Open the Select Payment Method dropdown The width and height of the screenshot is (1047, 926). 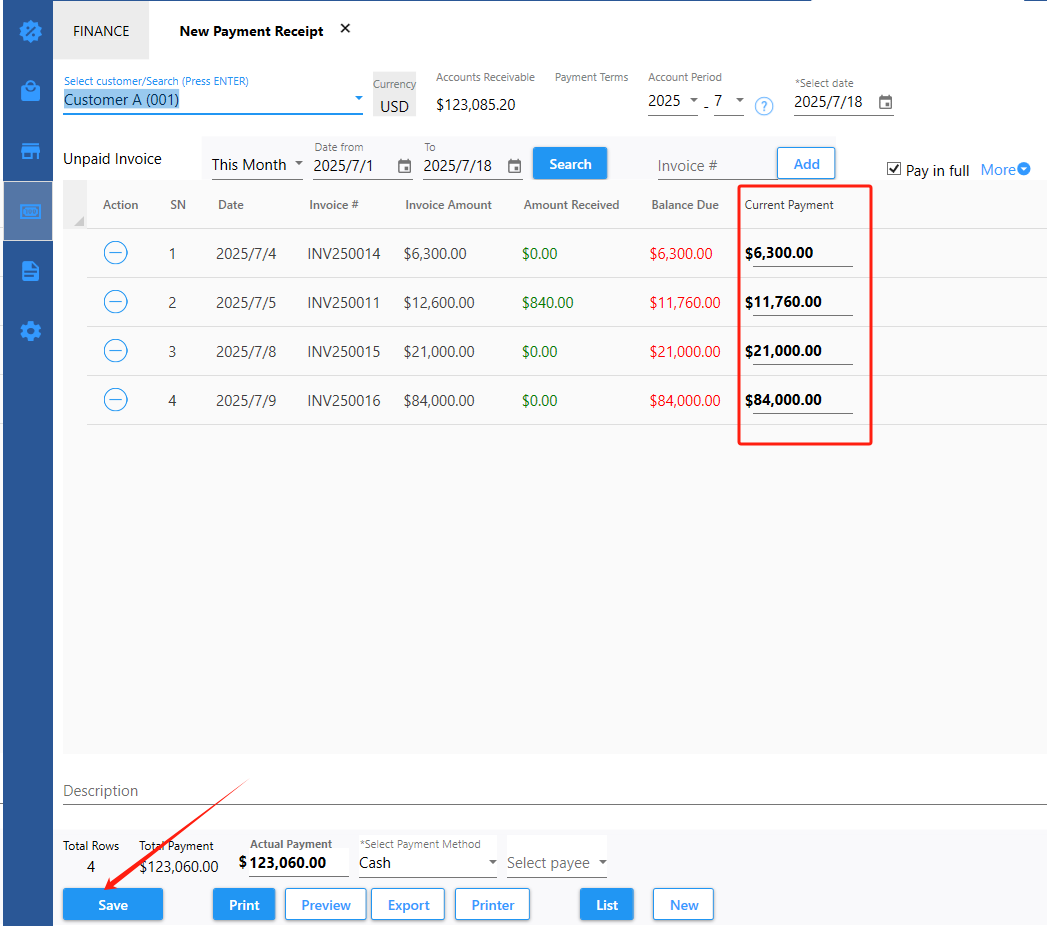[427, 863]
